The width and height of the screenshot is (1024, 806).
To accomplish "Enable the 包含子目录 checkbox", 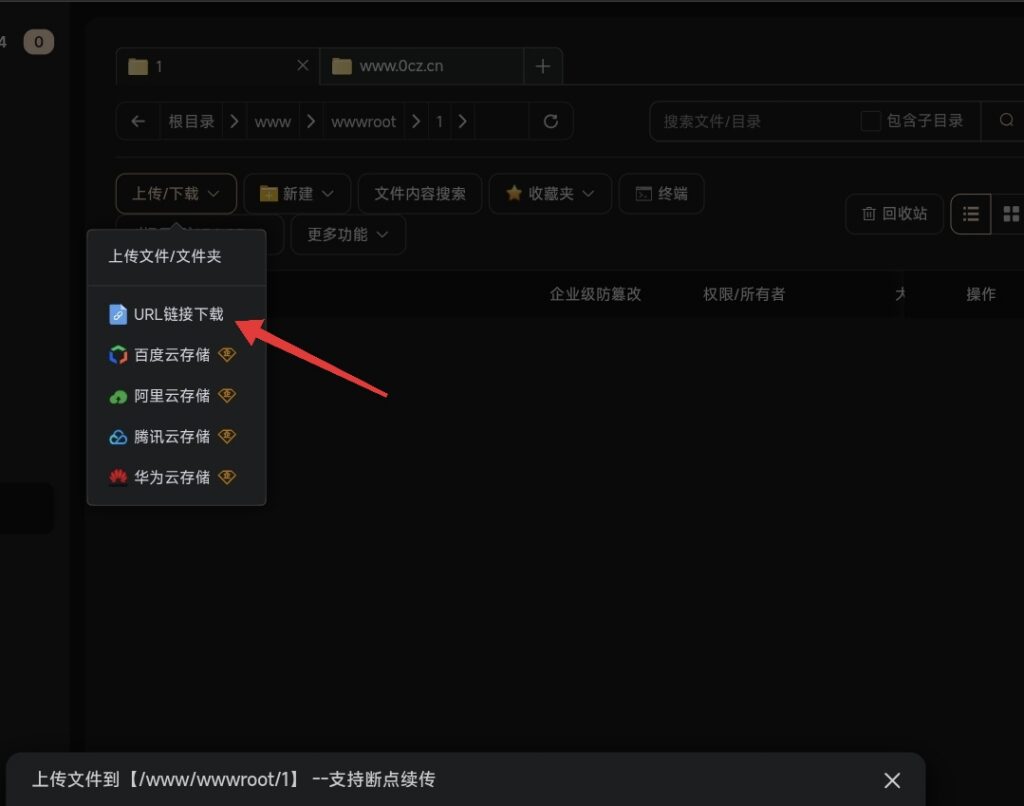I will pyautogui.click(x=871, y=121).
